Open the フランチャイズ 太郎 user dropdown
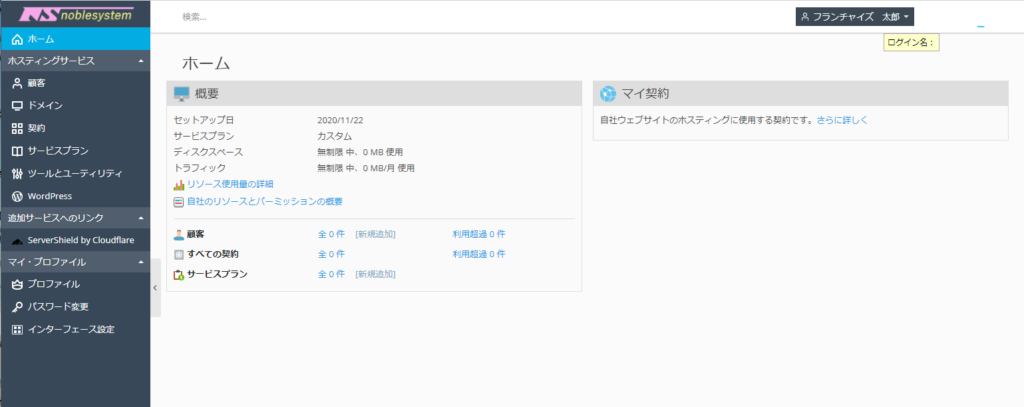Screen dimensions: 1024x407 point(855,17)
